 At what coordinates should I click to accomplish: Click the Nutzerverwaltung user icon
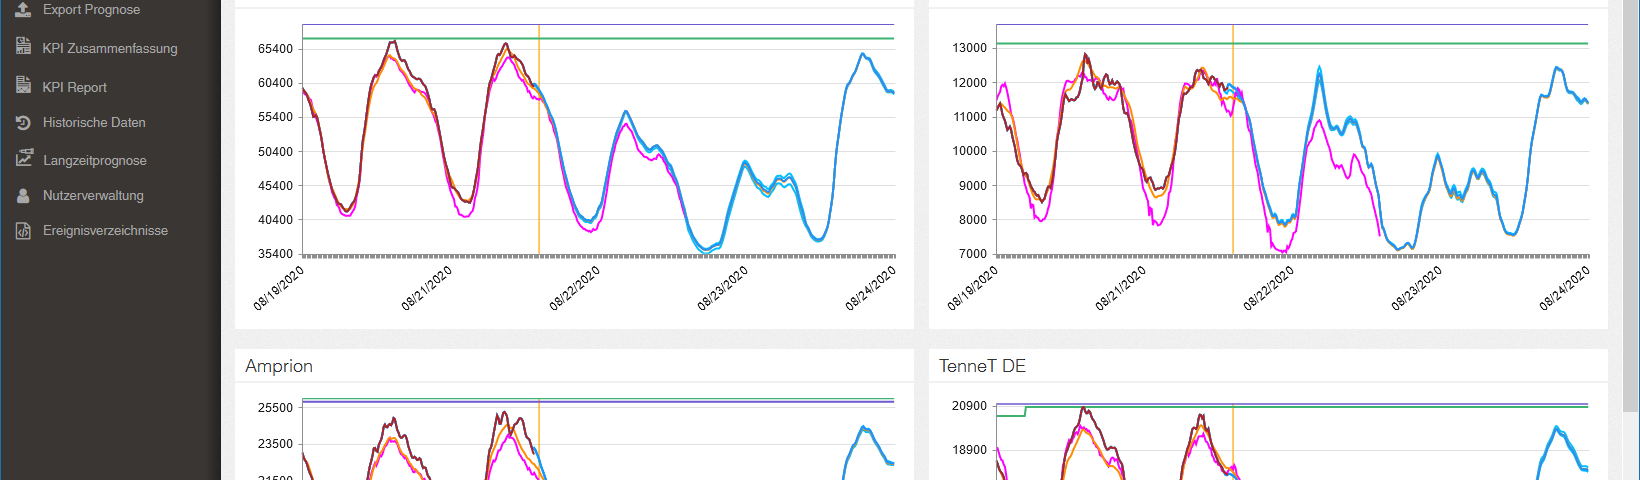[23, 196]
